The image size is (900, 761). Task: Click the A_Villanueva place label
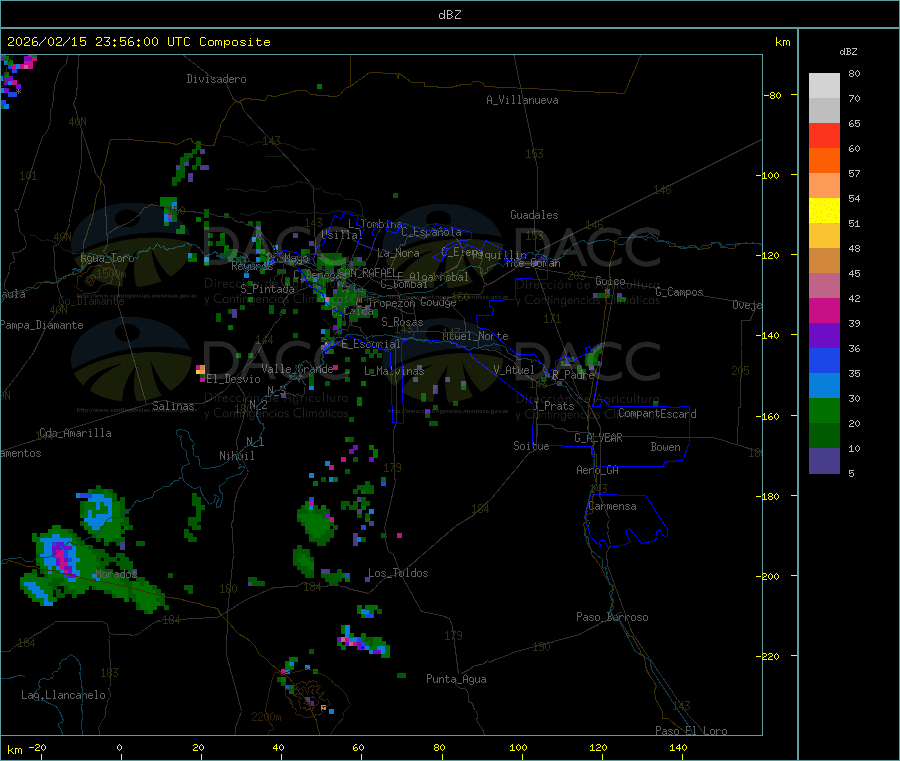click(x=522, y=100)
